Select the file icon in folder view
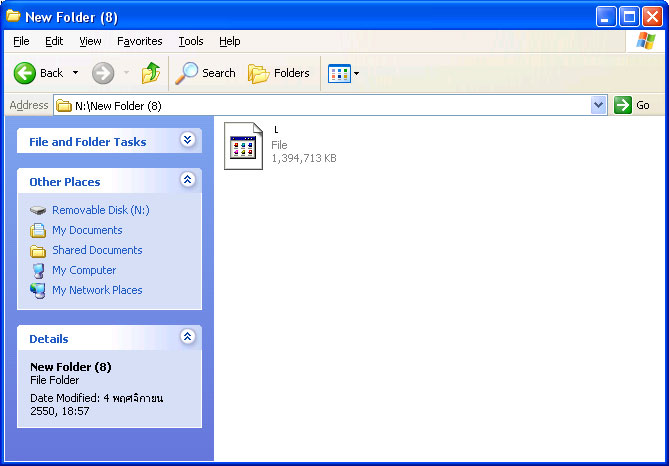The image size is (669, 466). coord(244,146)
